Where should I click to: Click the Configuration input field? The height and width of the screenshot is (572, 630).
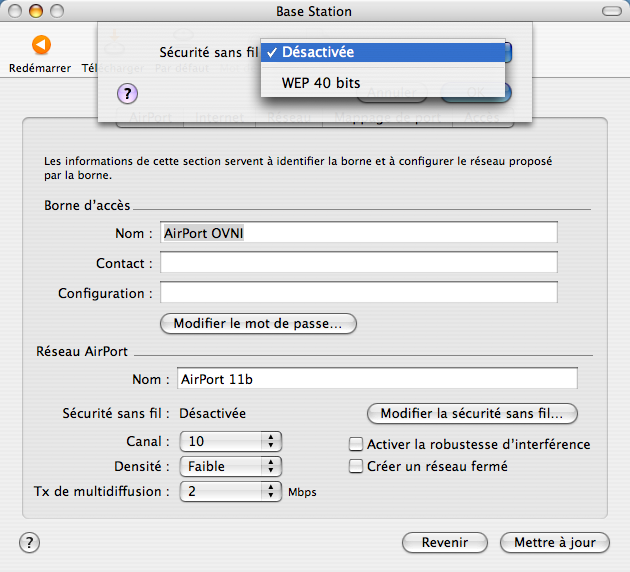(x=359, y=292)
